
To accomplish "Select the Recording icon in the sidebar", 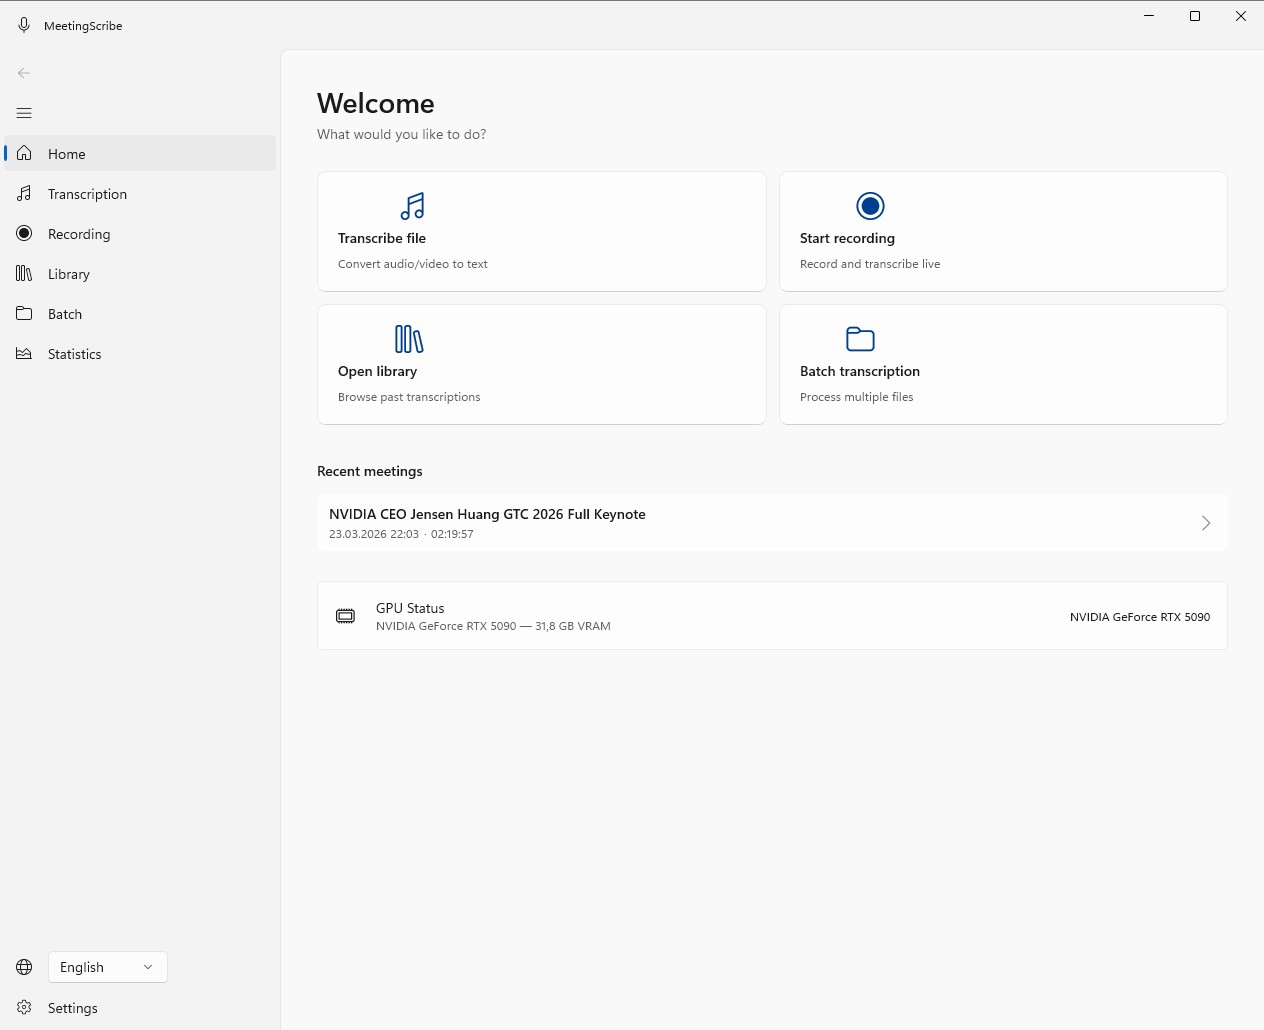I will tap(24, 233).
